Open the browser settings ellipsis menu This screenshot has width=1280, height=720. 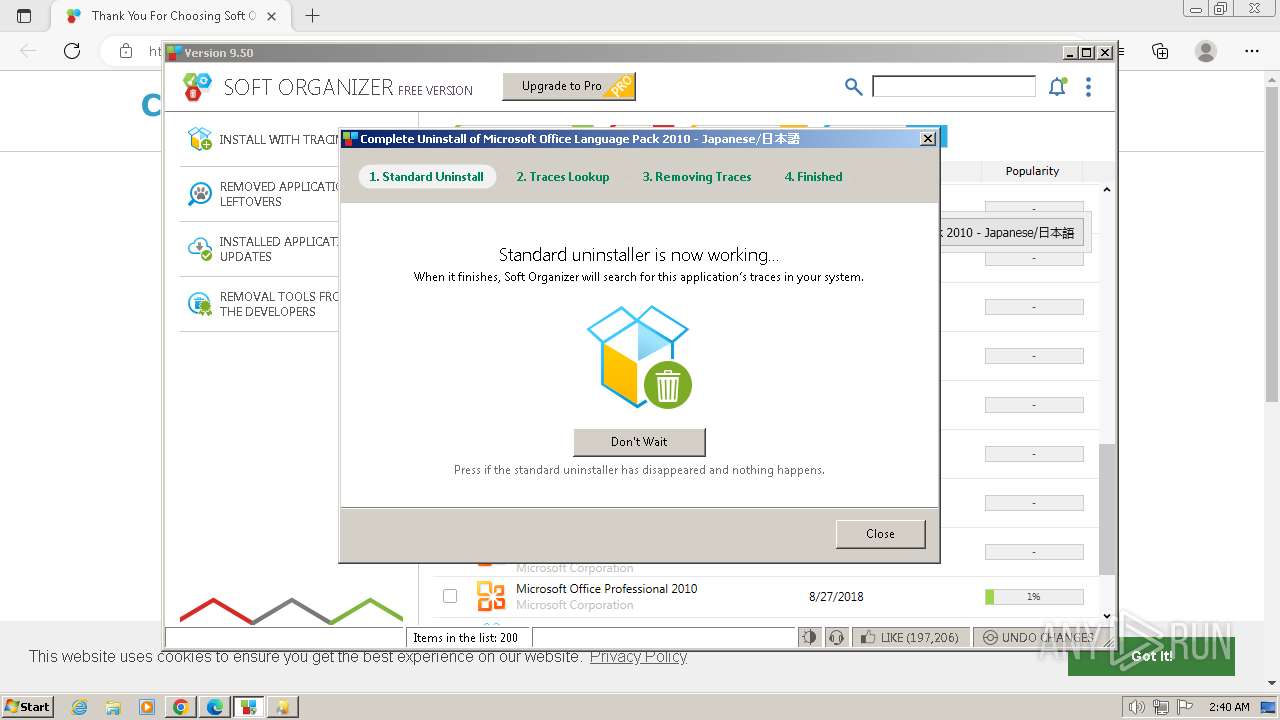[x=1252, y=51]
